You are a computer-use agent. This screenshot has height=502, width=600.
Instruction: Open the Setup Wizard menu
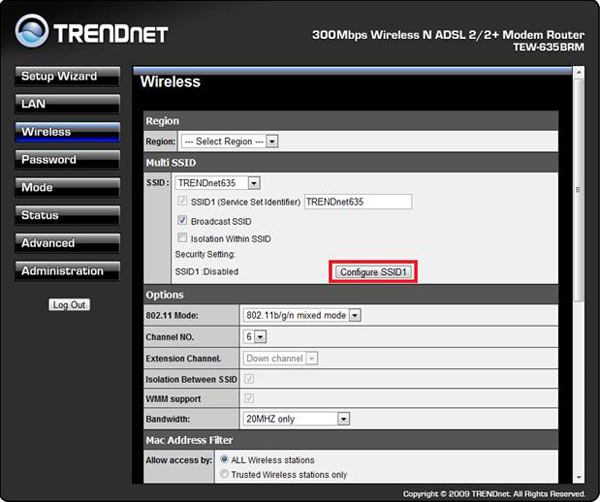coord(67,76)
